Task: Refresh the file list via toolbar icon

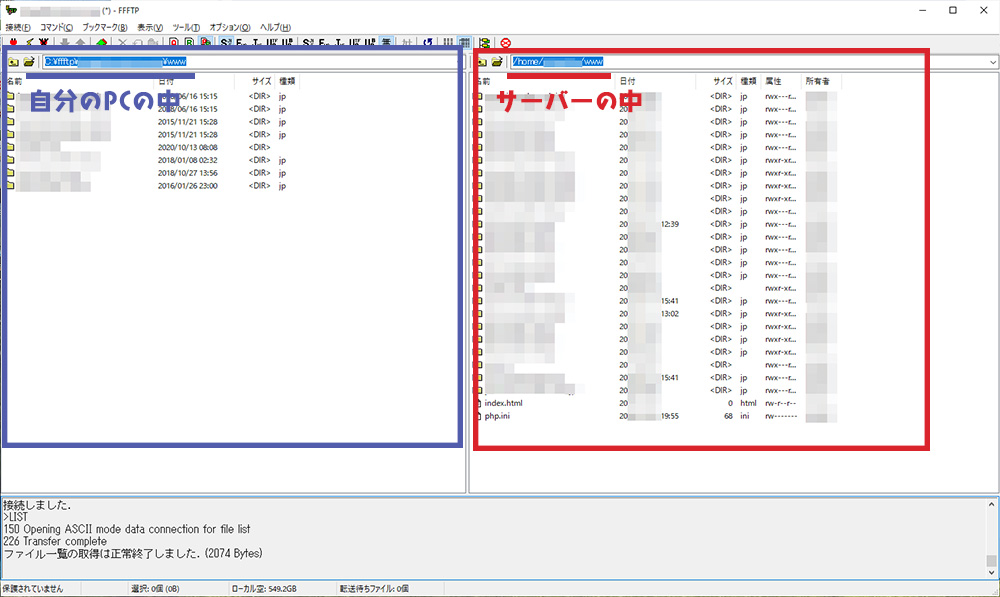Action: coord(428,43)
